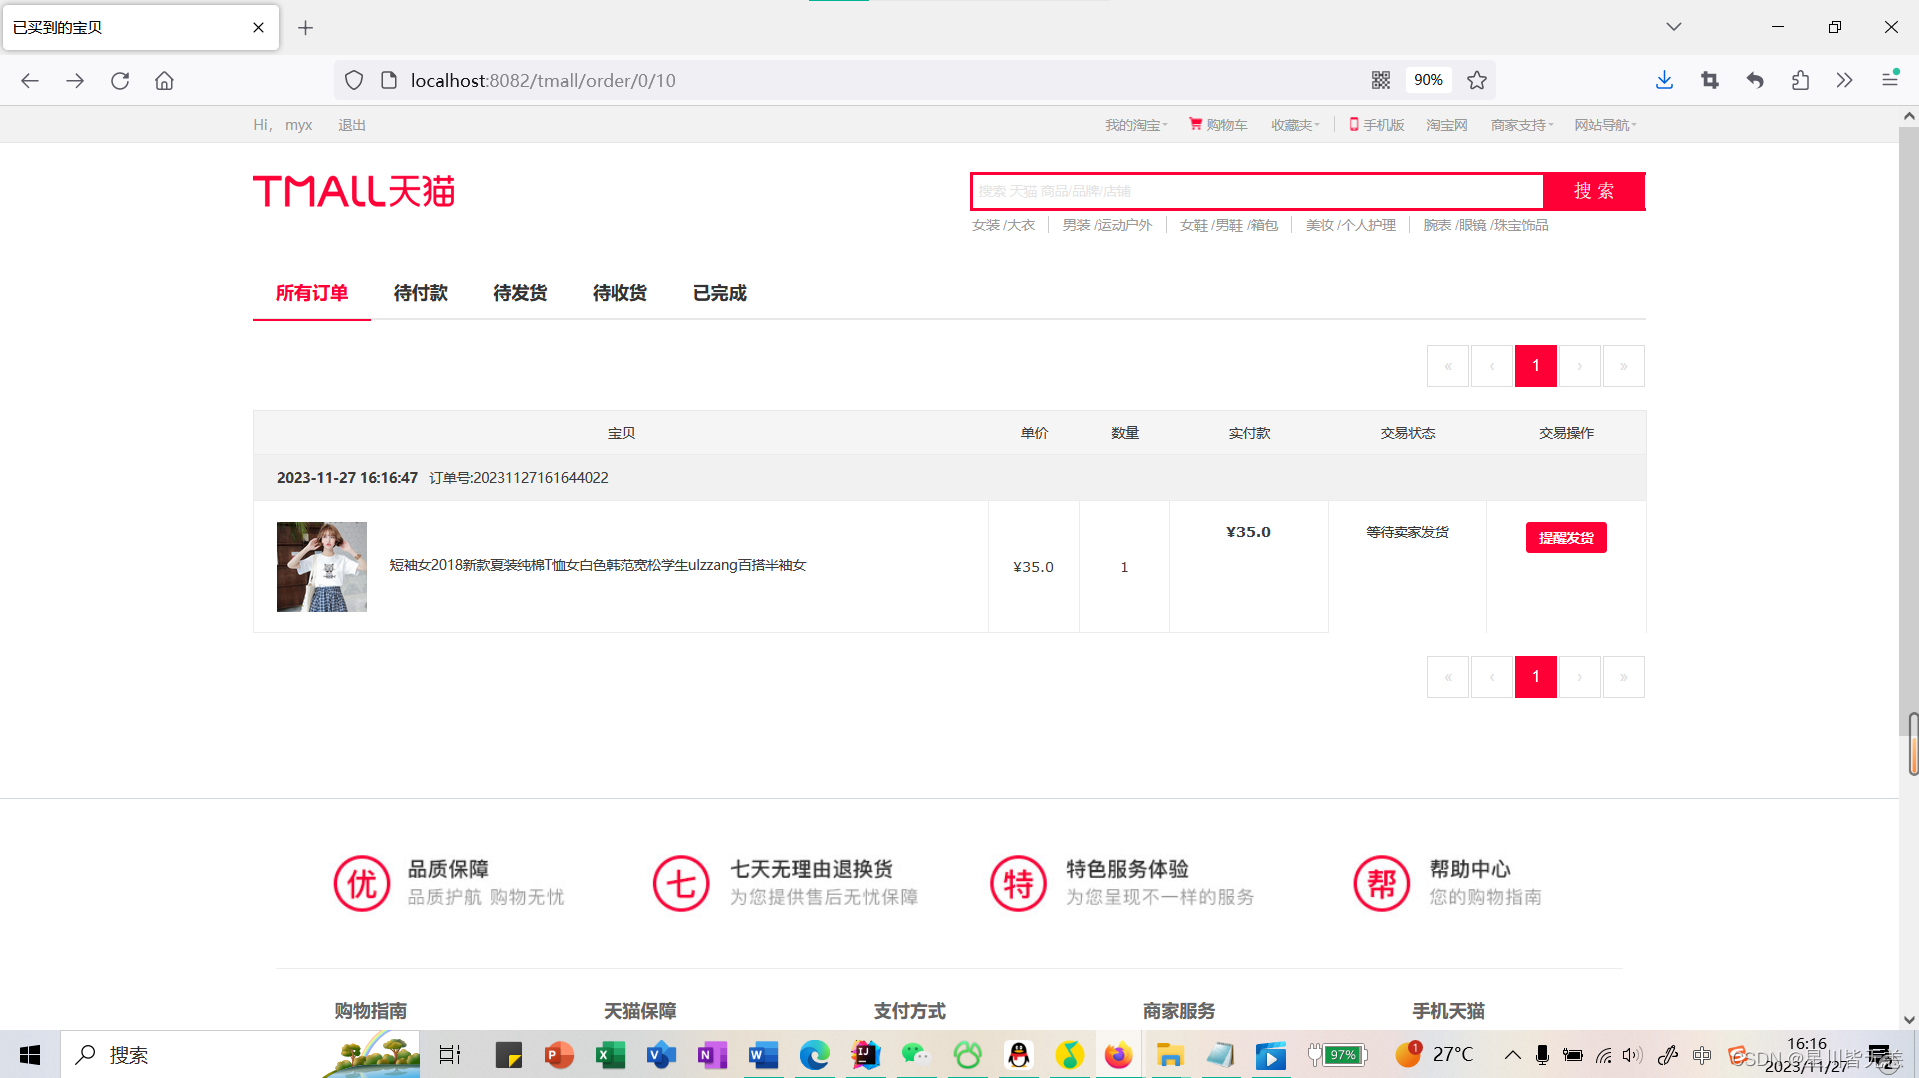Open 美妆/个人护理 category link
This screenshot has width=1919, height=1078.
tap(1351, 225)
